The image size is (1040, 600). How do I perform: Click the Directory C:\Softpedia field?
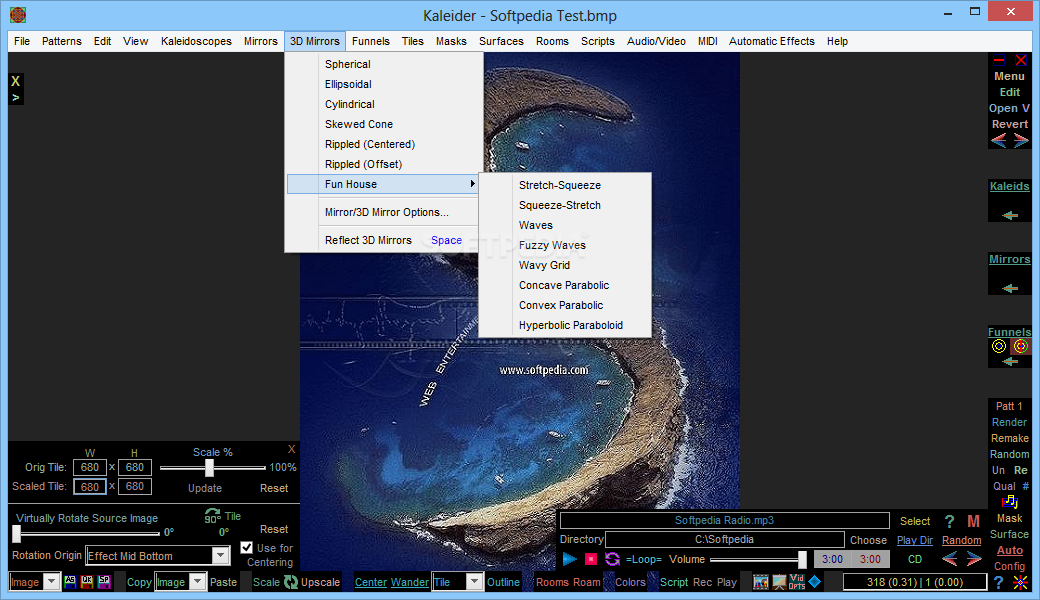[724, 540]
